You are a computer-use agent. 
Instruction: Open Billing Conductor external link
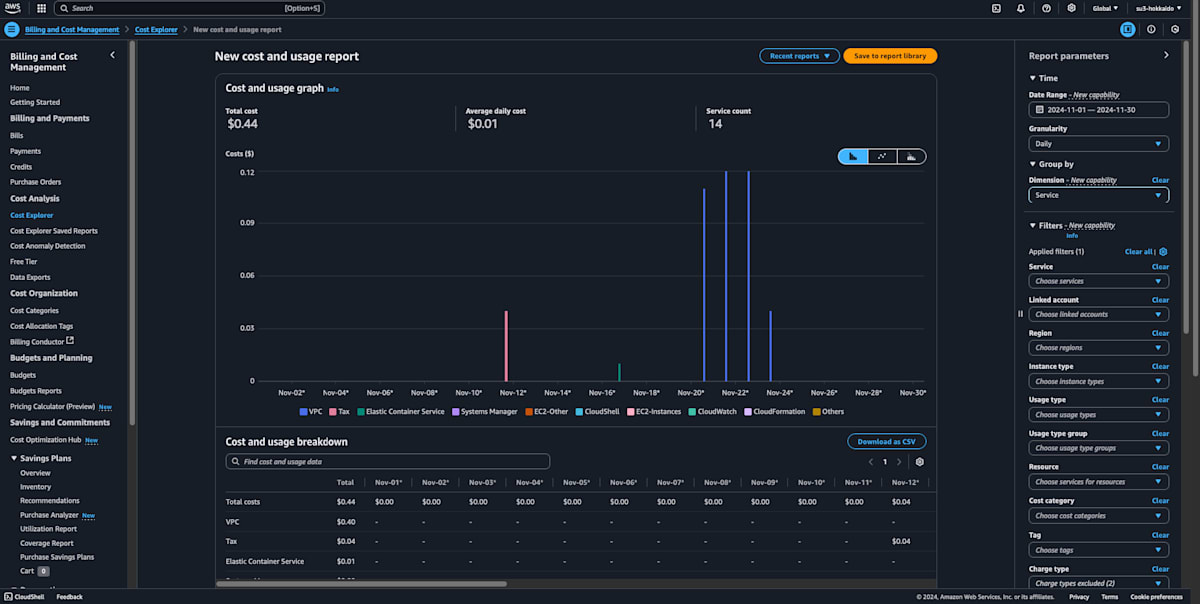pyautogui.click(x=42, y=342)
